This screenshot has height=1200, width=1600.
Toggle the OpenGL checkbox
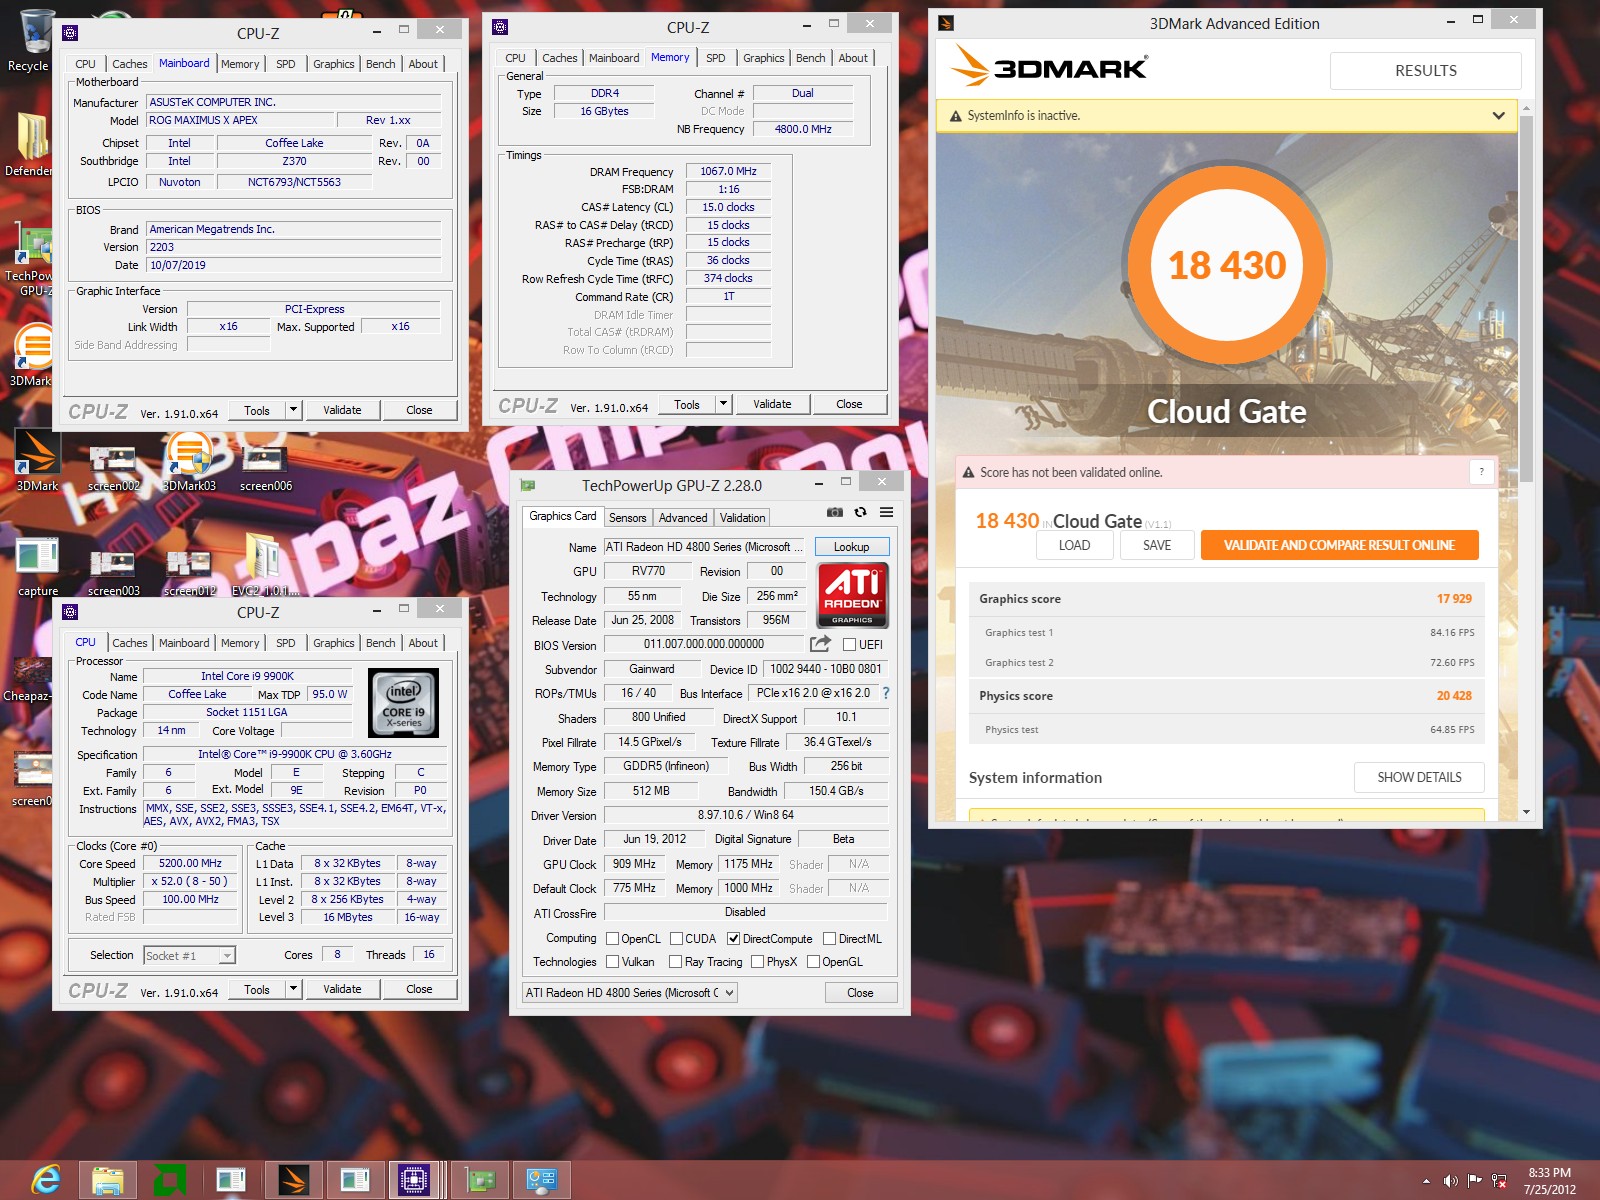(x=813, y=962)
